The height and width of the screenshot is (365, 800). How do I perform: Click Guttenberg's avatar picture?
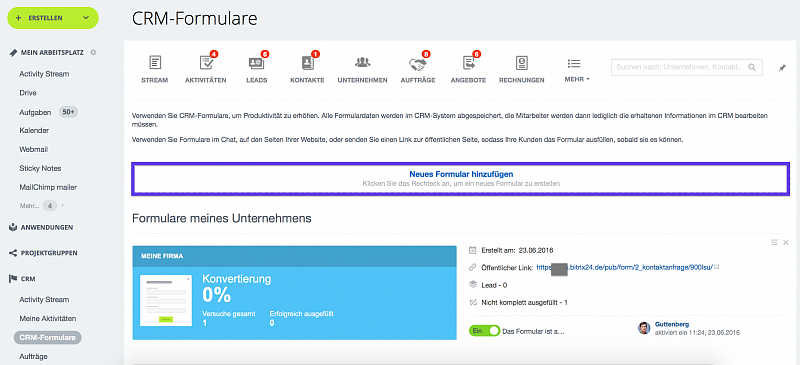(x=644, y=328)
